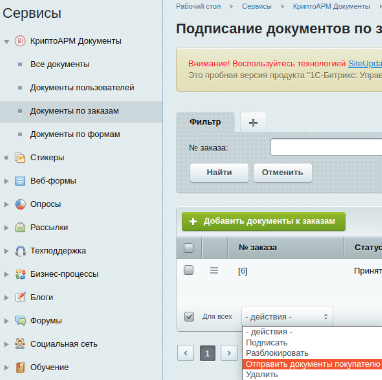Open the действия actions dropdown
Screen dimensions: 382x380
click(x=287, y=317)
